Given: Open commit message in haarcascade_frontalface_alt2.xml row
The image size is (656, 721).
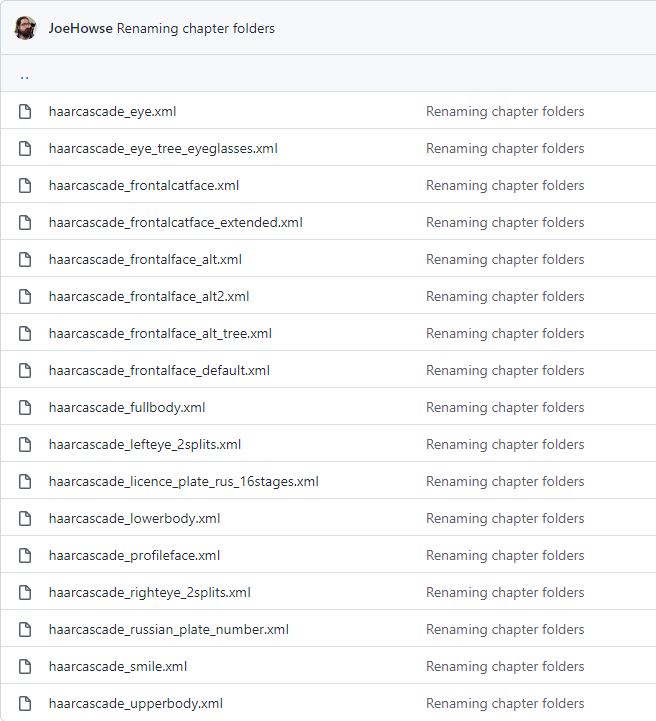Looking at the screenshot, I should click(505, 297).
